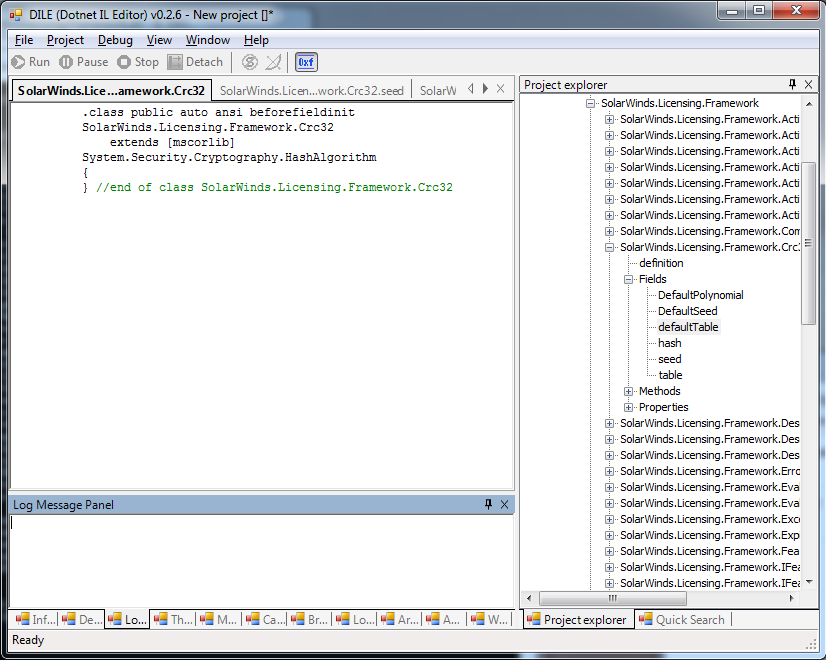Image resolution: width=826 pixels, height=660 pixels.
Task: Click the crossed-arrow icon beside the 0xf button
Action: pos(273,62)
